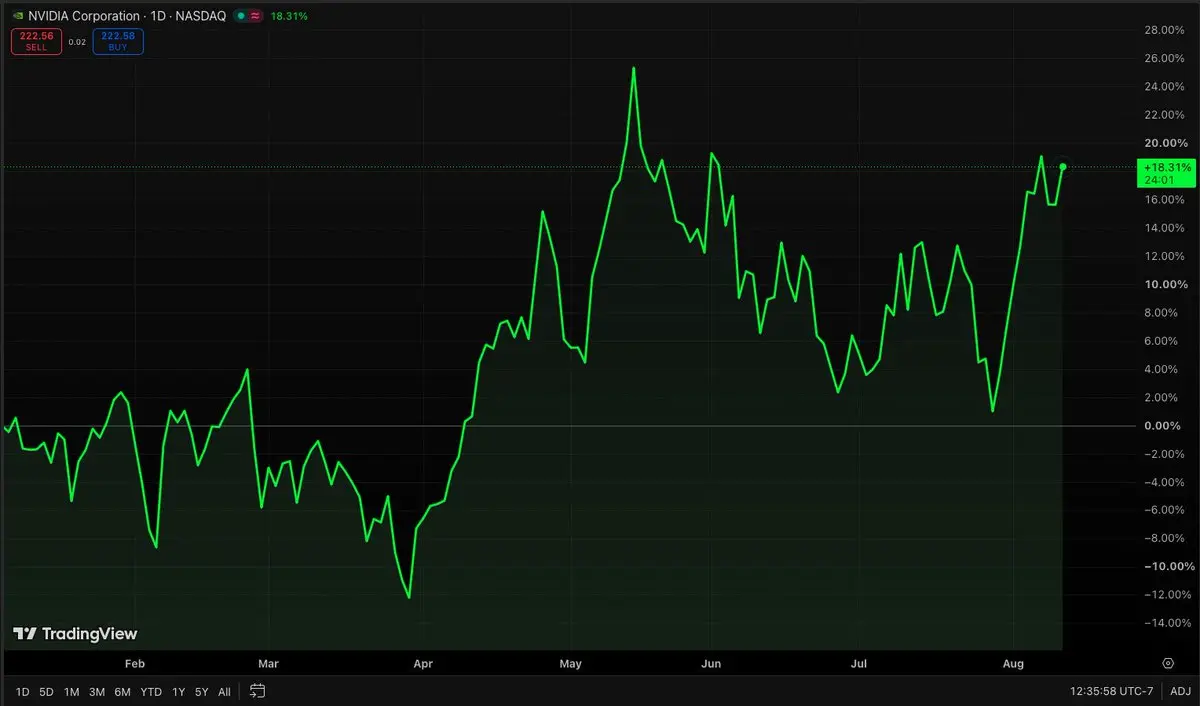
Task: Select the 5Y time range
Action: (202, 691)
